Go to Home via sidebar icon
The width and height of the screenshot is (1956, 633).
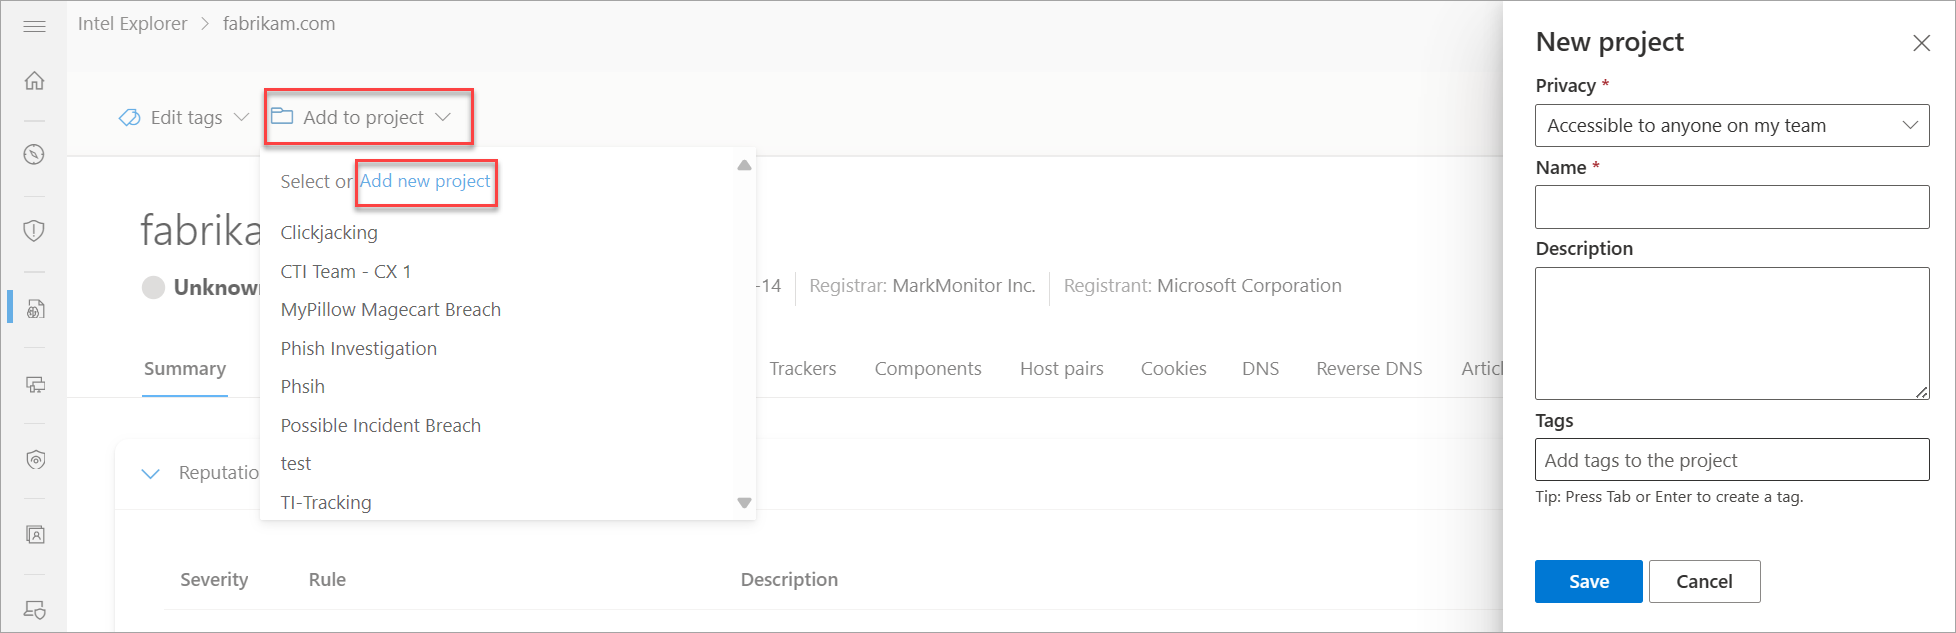34,81
